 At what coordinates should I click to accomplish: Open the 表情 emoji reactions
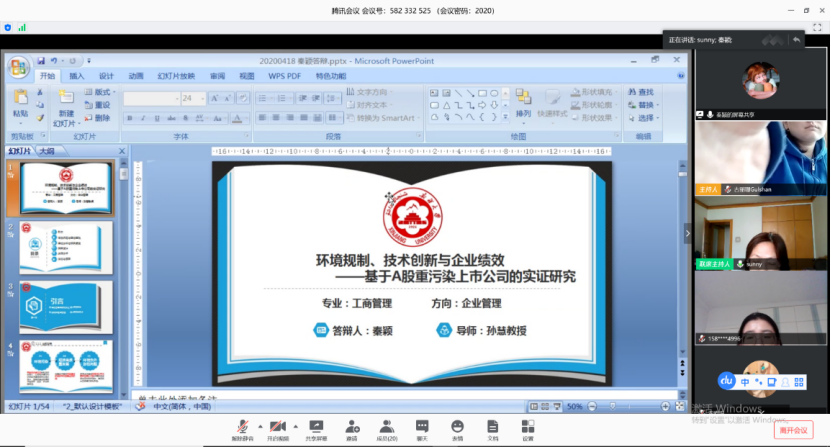point(457,430)
